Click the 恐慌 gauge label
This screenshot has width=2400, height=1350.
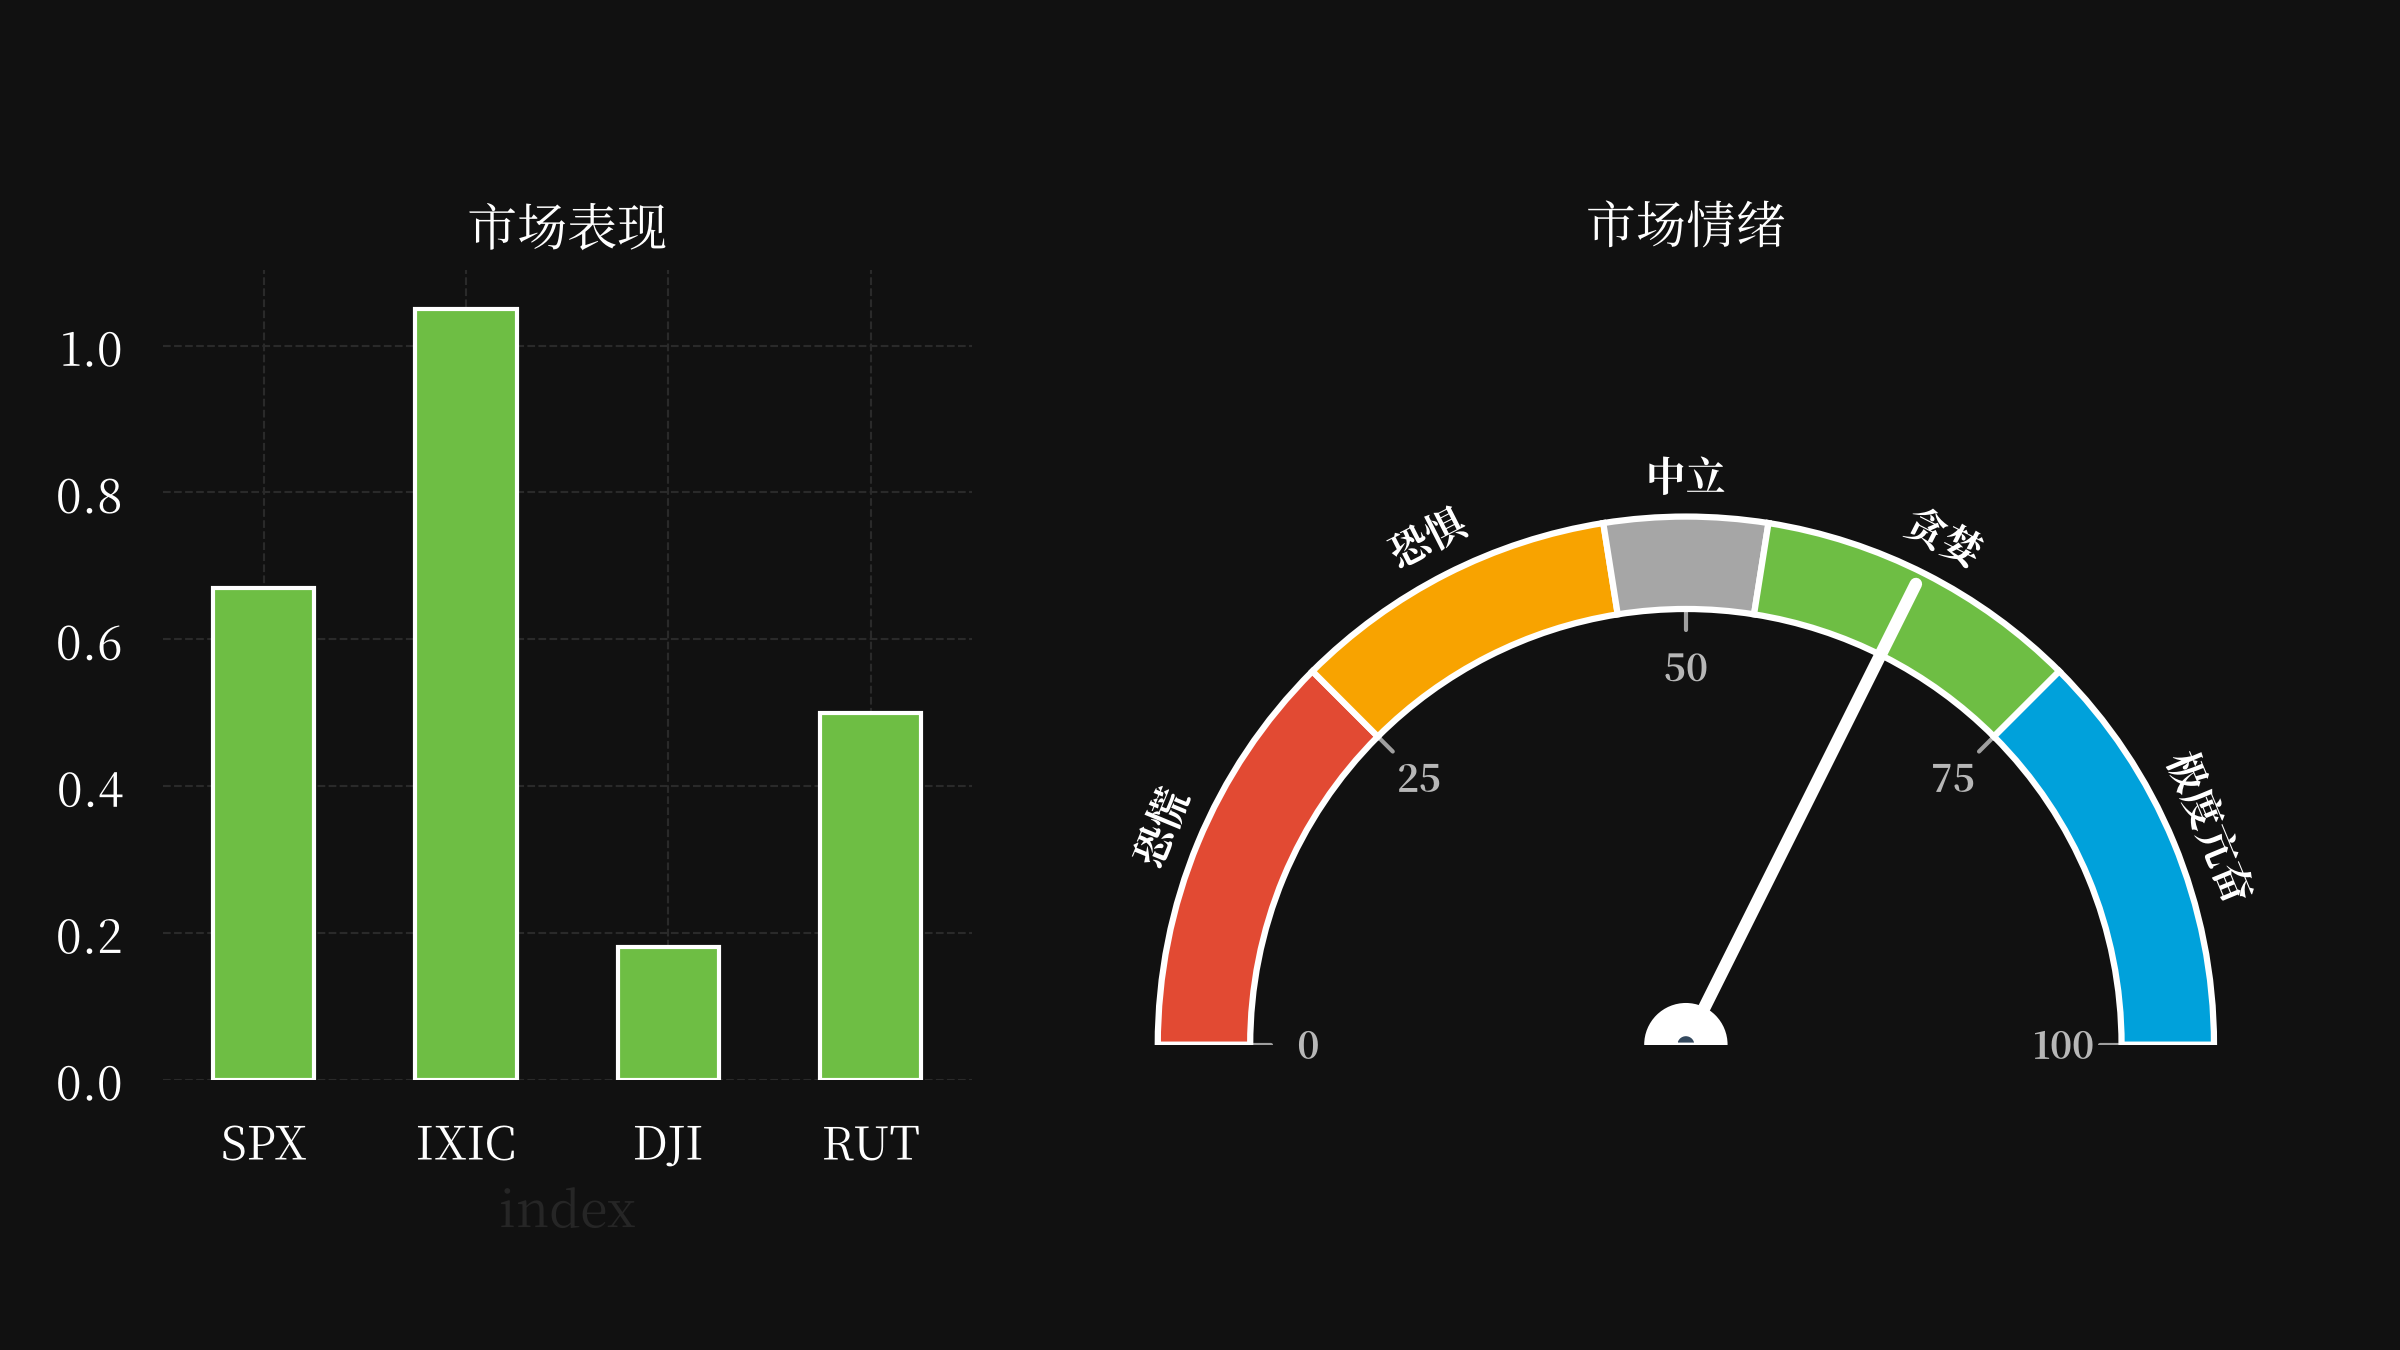coord(1162,826)
